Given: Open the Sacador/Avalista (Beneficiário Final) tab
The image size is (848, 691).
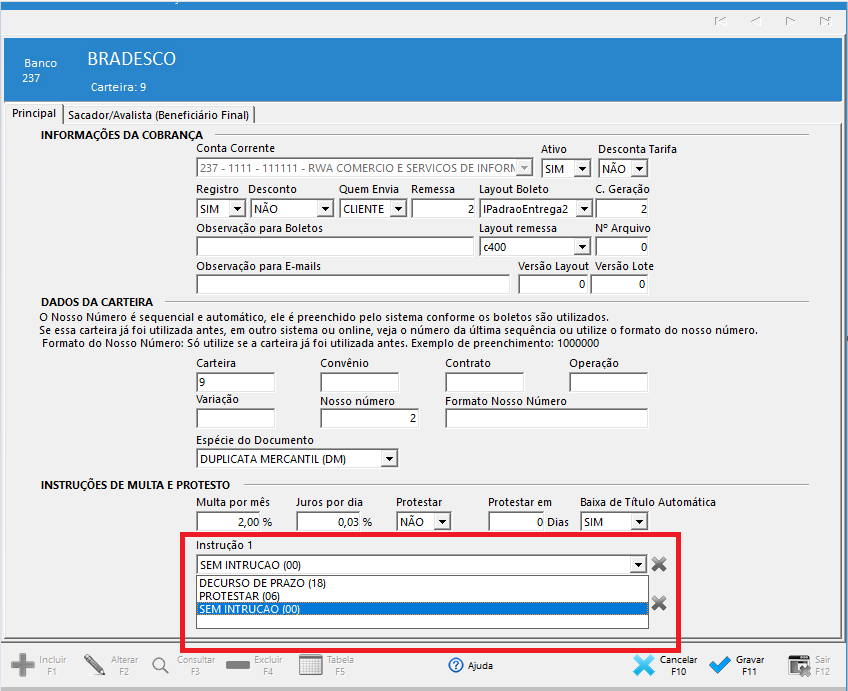Looking at the screenshot, I should [x=158, y=115].
